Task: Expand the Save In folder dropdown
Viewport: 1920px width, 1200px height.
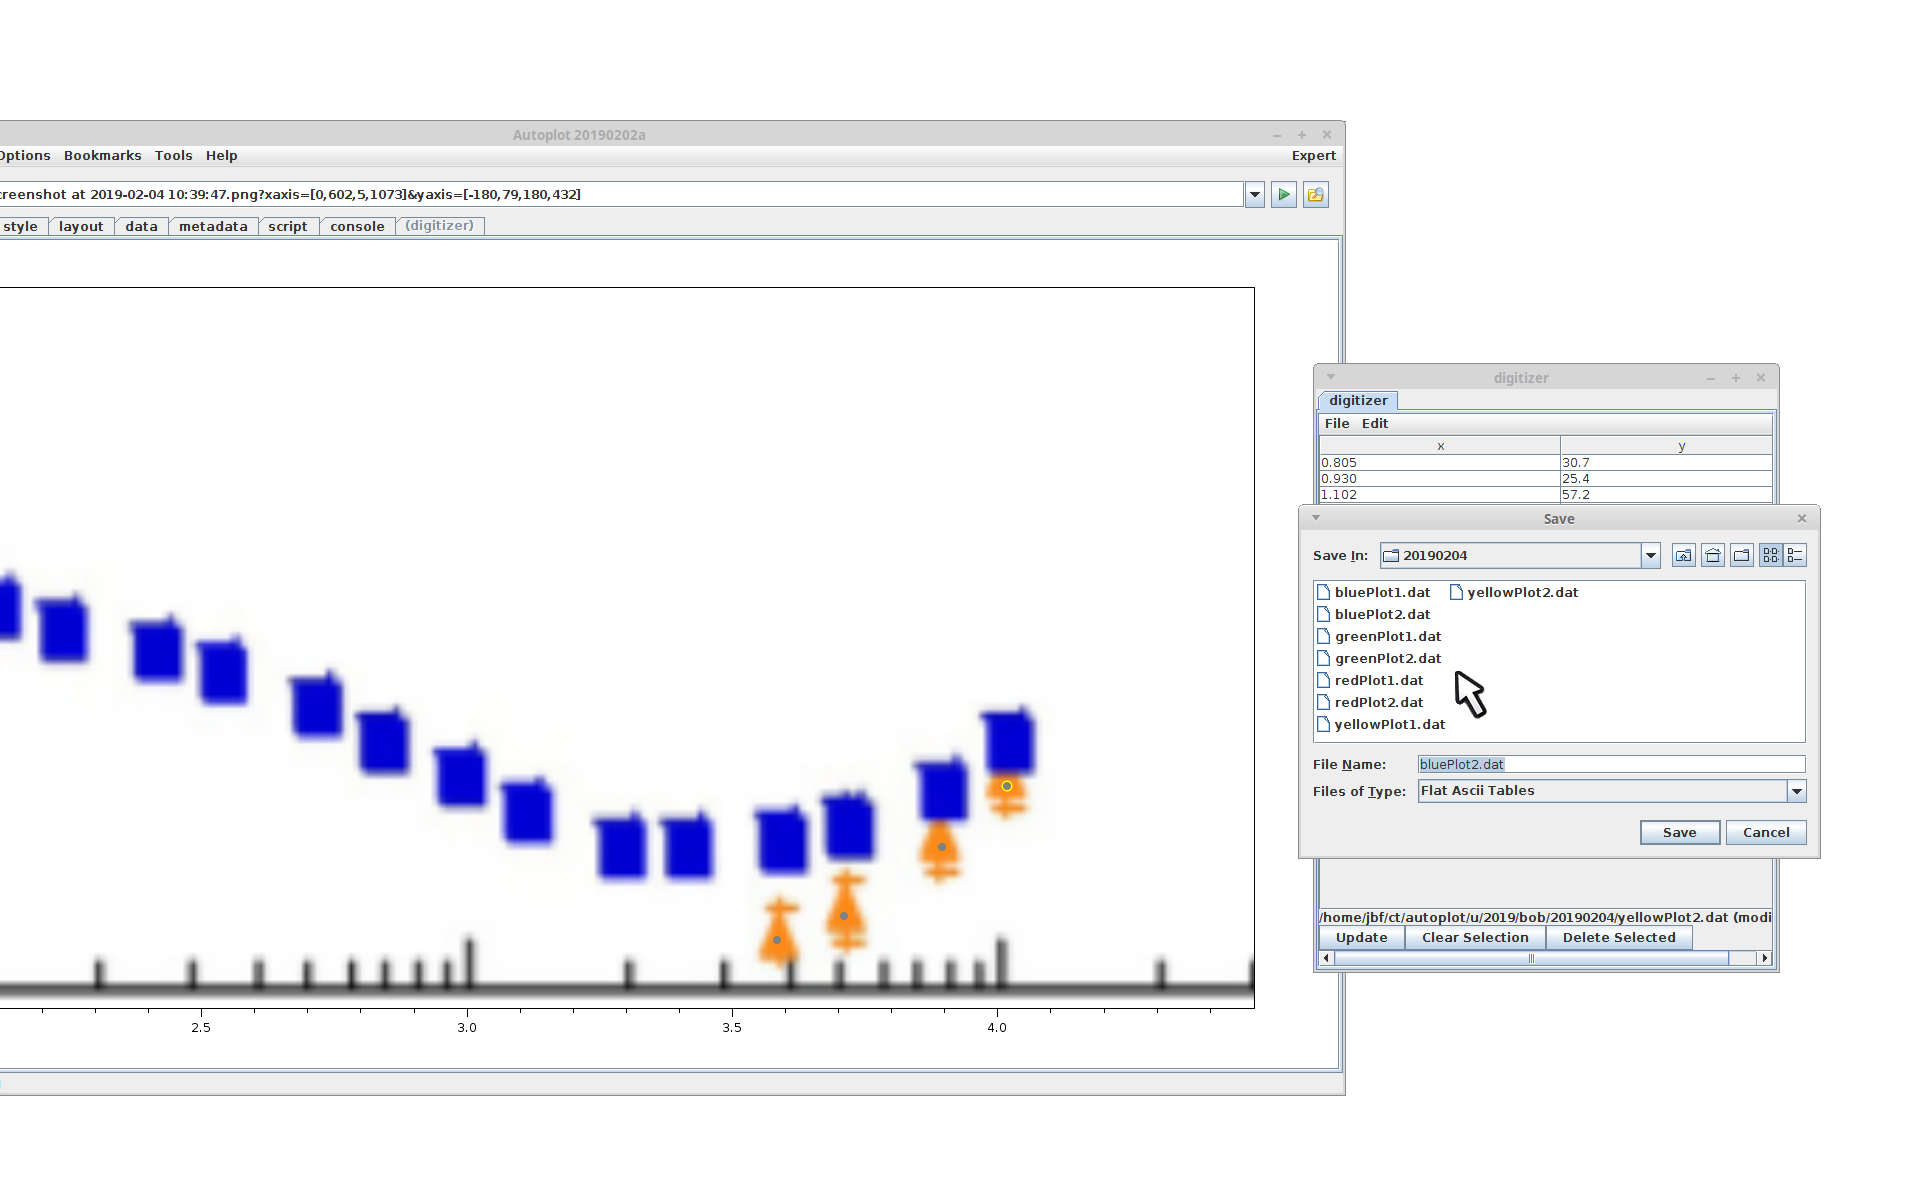Action: coord(1651,556)
